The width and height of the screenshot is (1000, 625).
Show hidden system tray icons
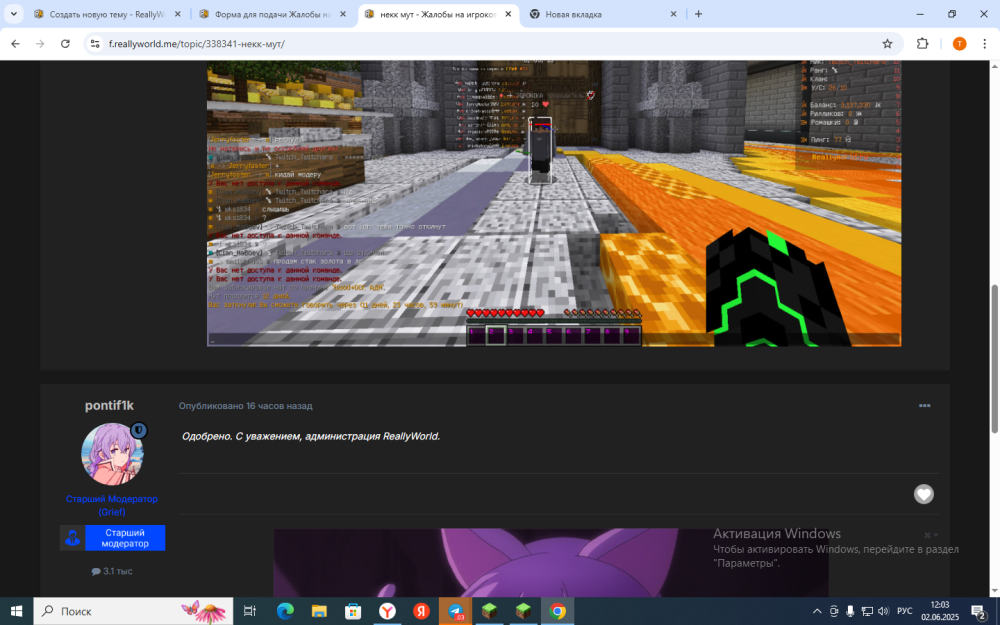(x=817, y=611)
